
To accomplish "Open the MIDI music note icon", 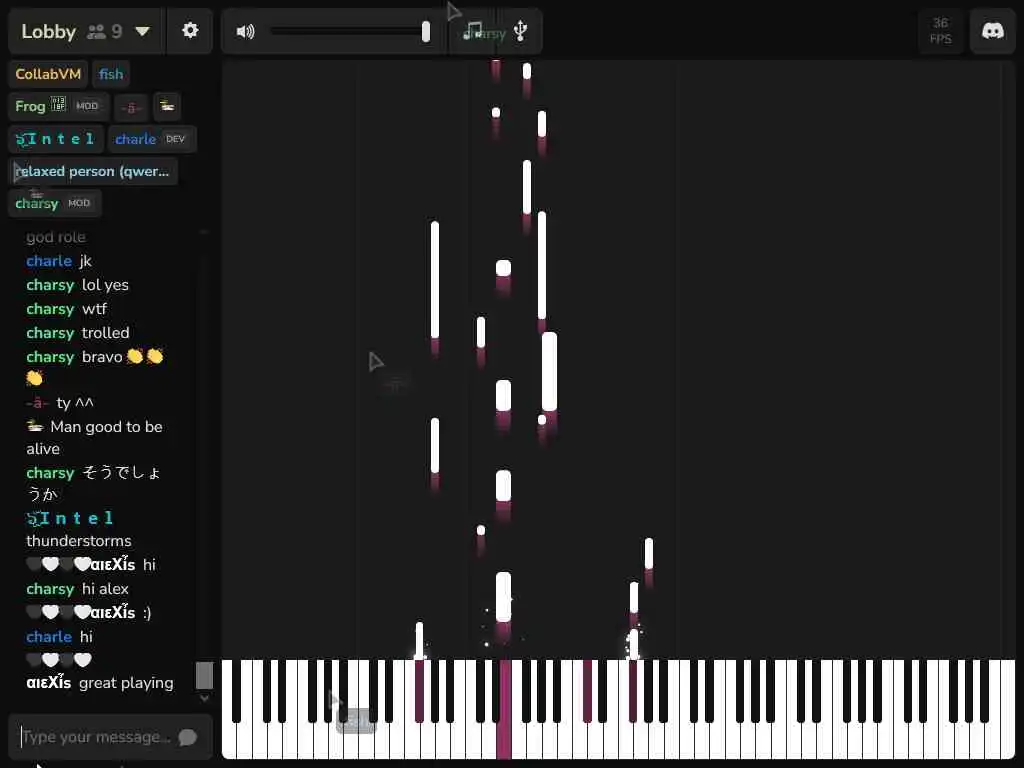I will (472, 31).
